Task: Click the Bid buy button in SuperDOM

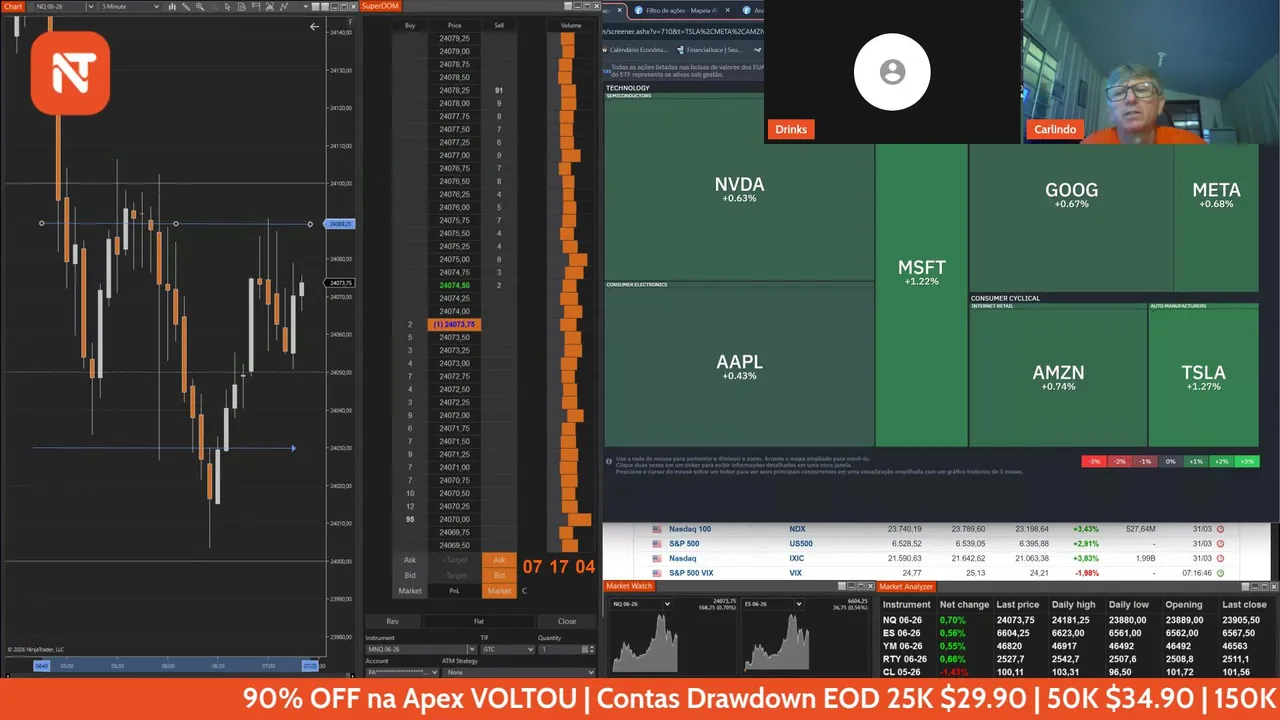Action: click(410, 575)
